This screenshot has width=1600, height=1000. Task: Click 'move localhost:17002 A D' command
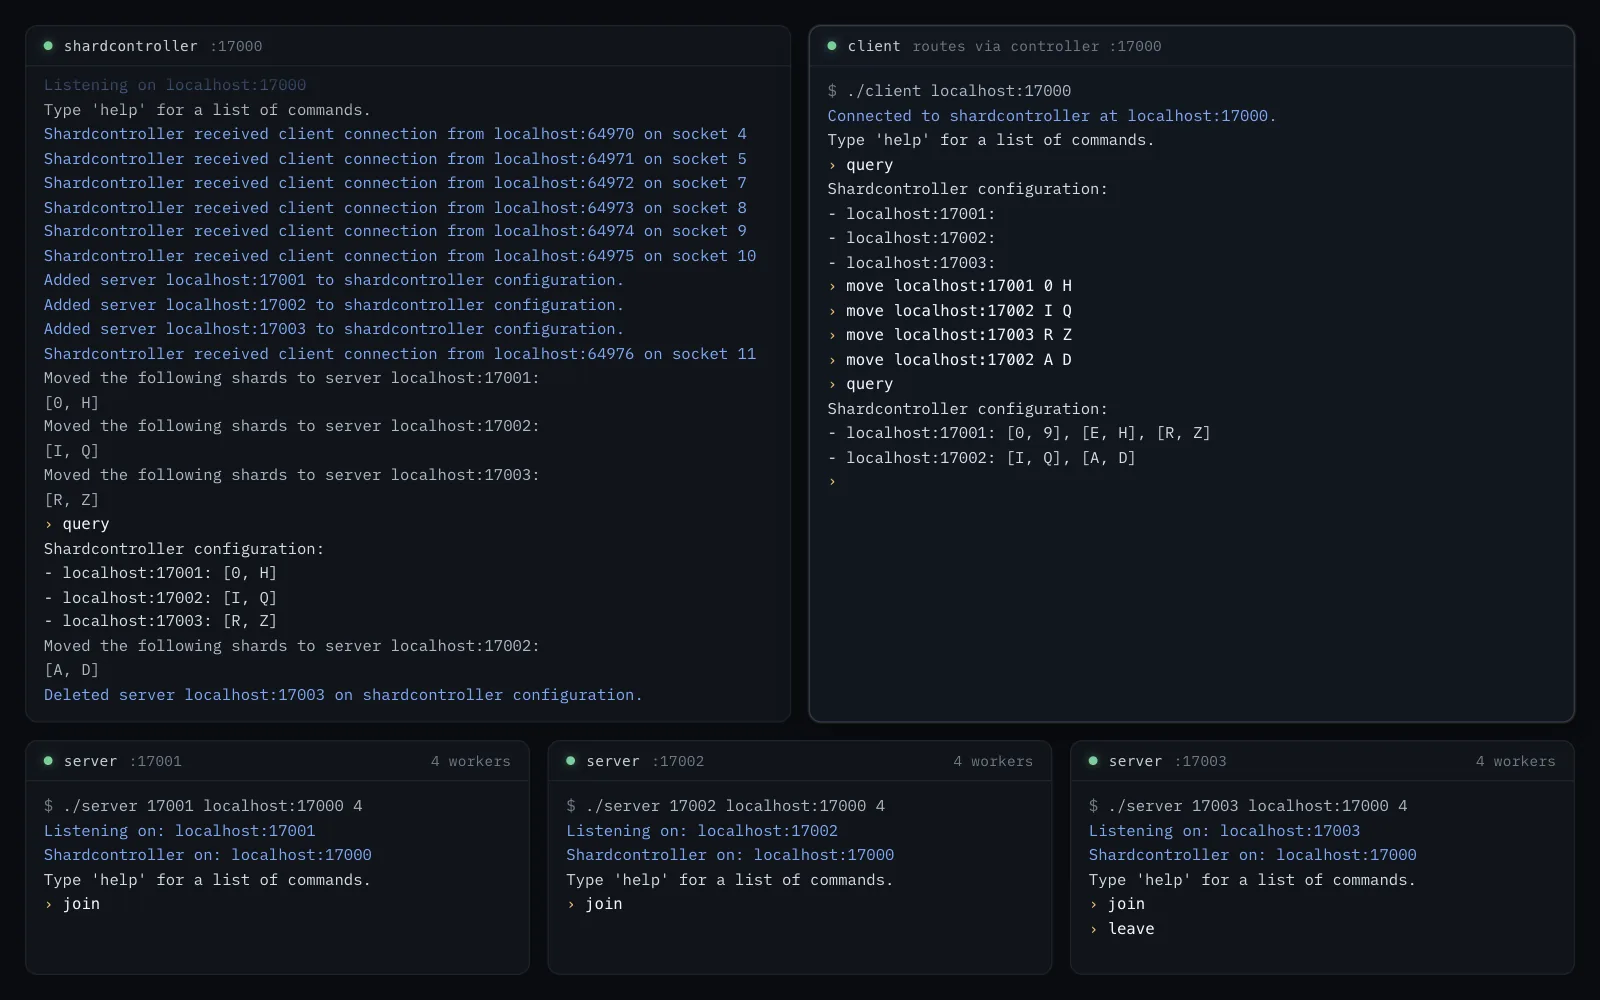(x=950, y=360)
